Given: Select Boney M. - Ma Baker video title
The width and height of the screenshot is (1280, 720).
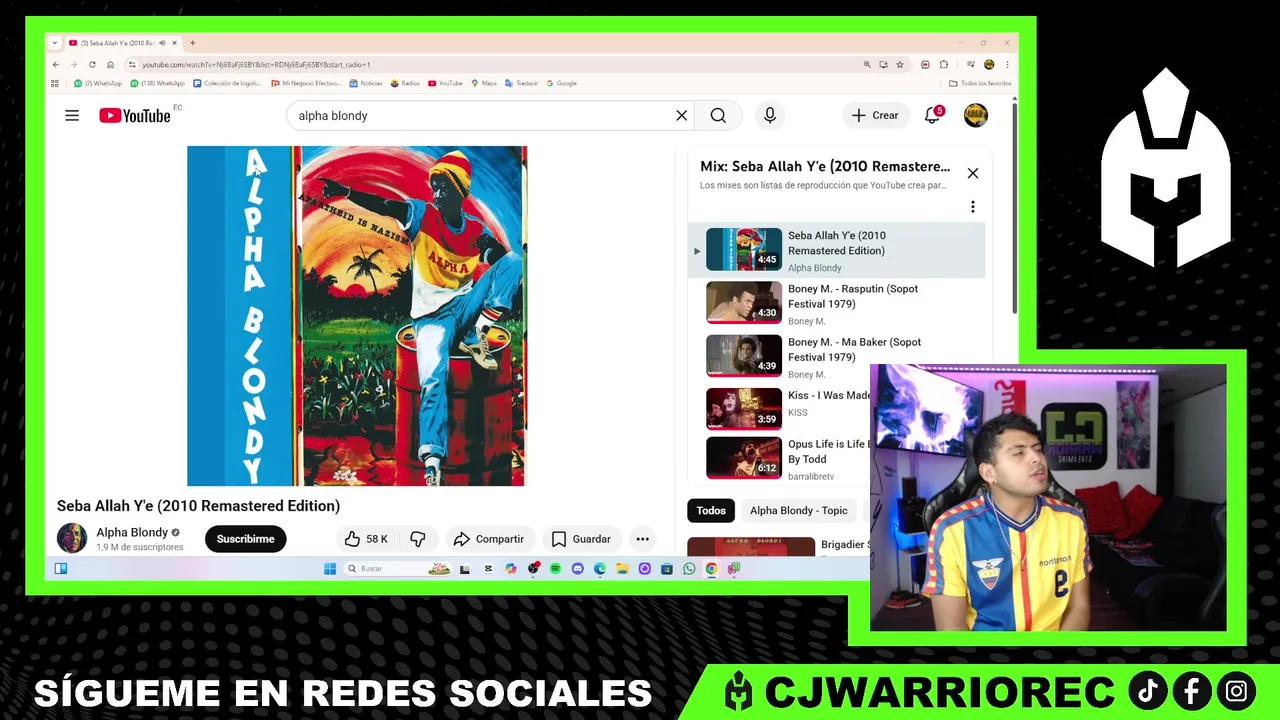Looking at the screenshot, I should [x=854, y=350].
